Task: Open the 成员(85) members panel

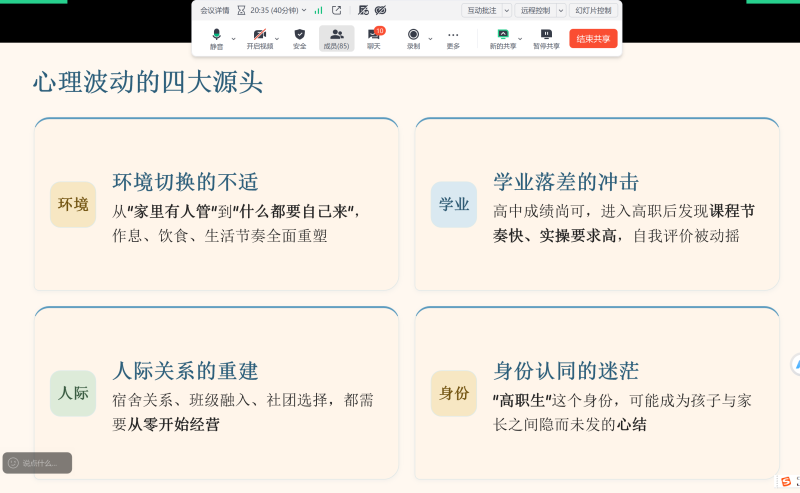Action: coord(336,39)
